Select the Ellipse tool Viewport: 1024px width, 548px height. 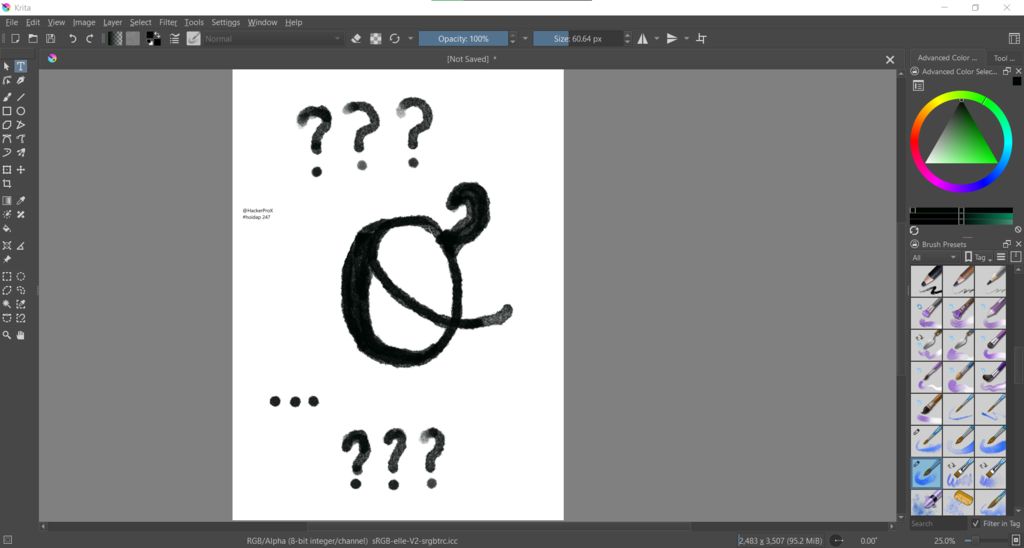21,111
